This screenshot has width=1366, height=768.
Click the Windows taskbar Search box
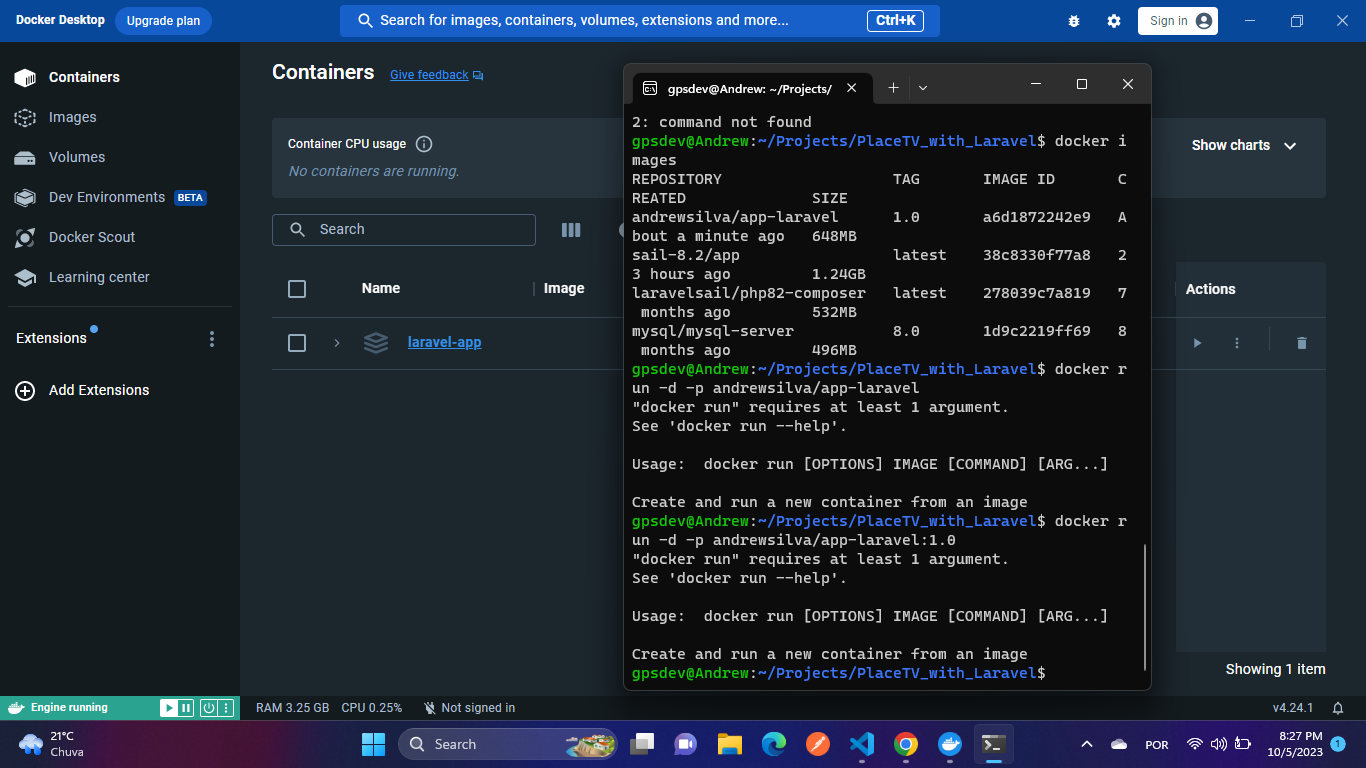tap(508, 744)
